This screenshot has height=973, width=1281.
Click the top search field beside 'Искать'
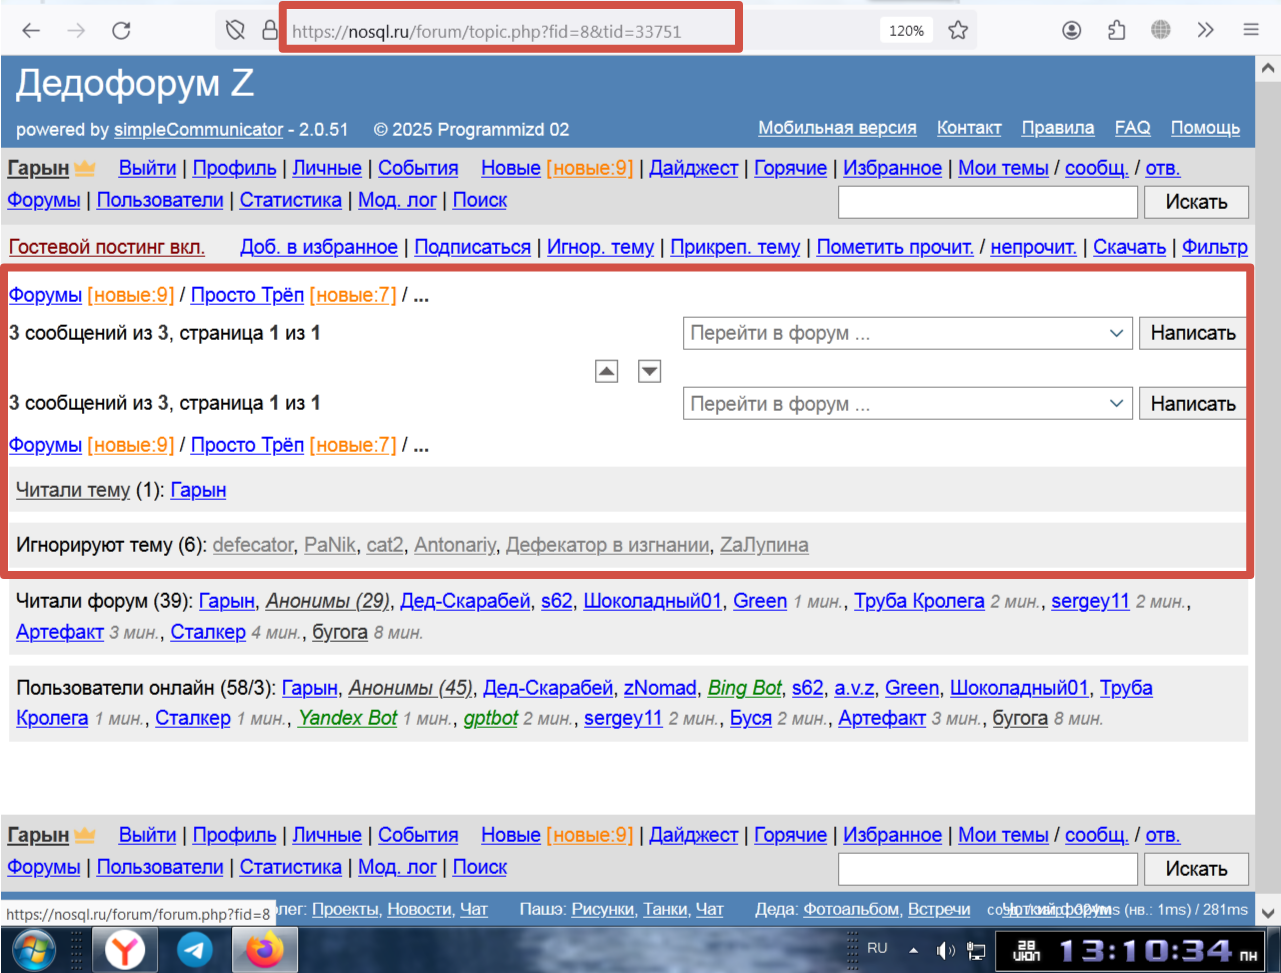tap(987, 202)
